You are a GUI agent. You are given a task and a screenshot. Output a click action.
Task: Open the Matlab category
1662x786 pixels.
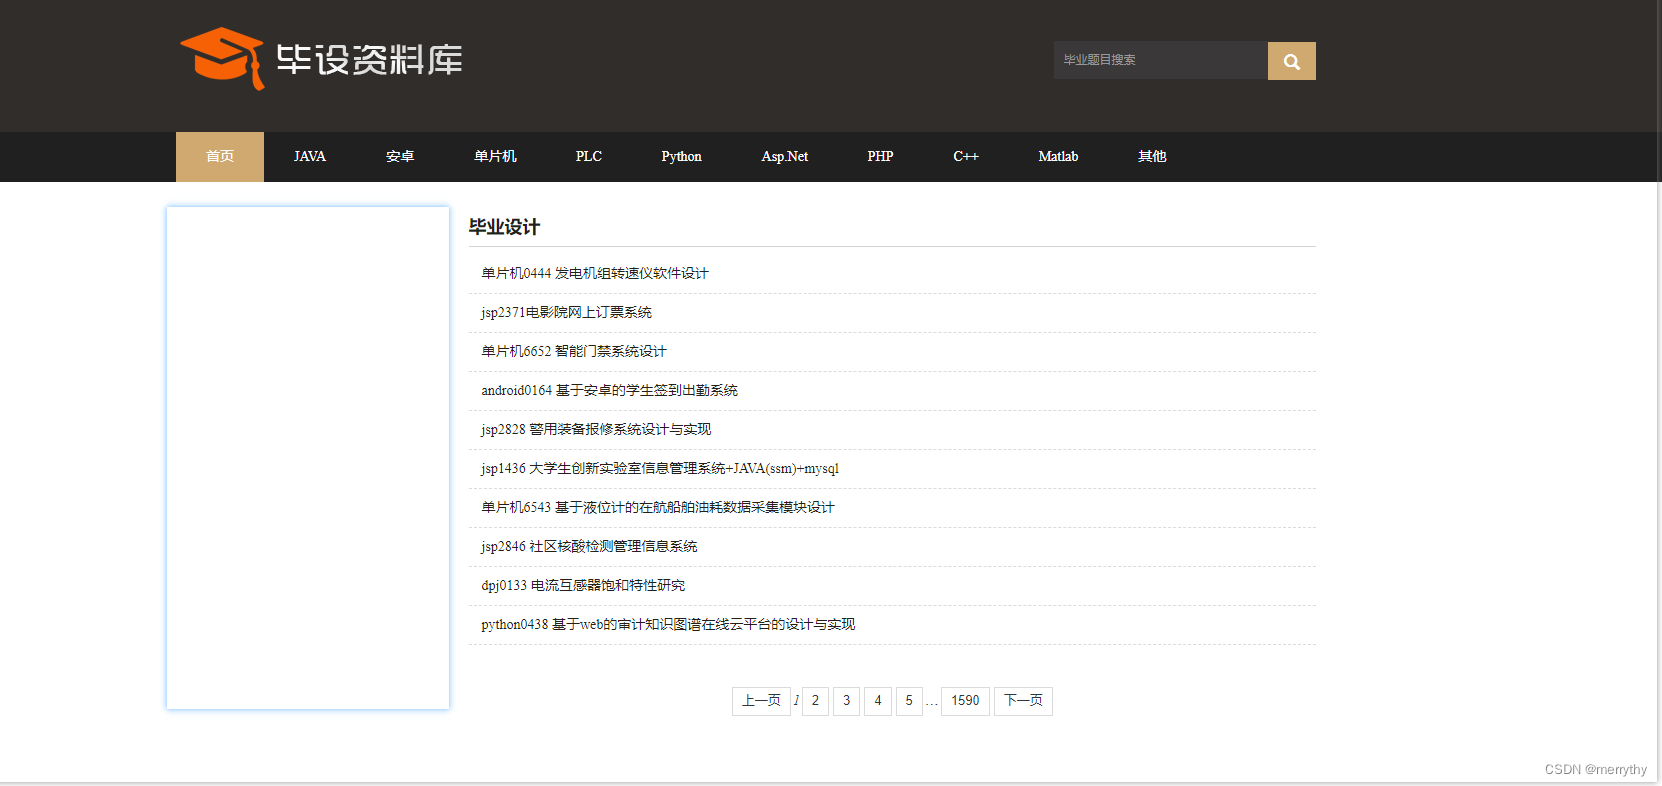[1058, 157]
